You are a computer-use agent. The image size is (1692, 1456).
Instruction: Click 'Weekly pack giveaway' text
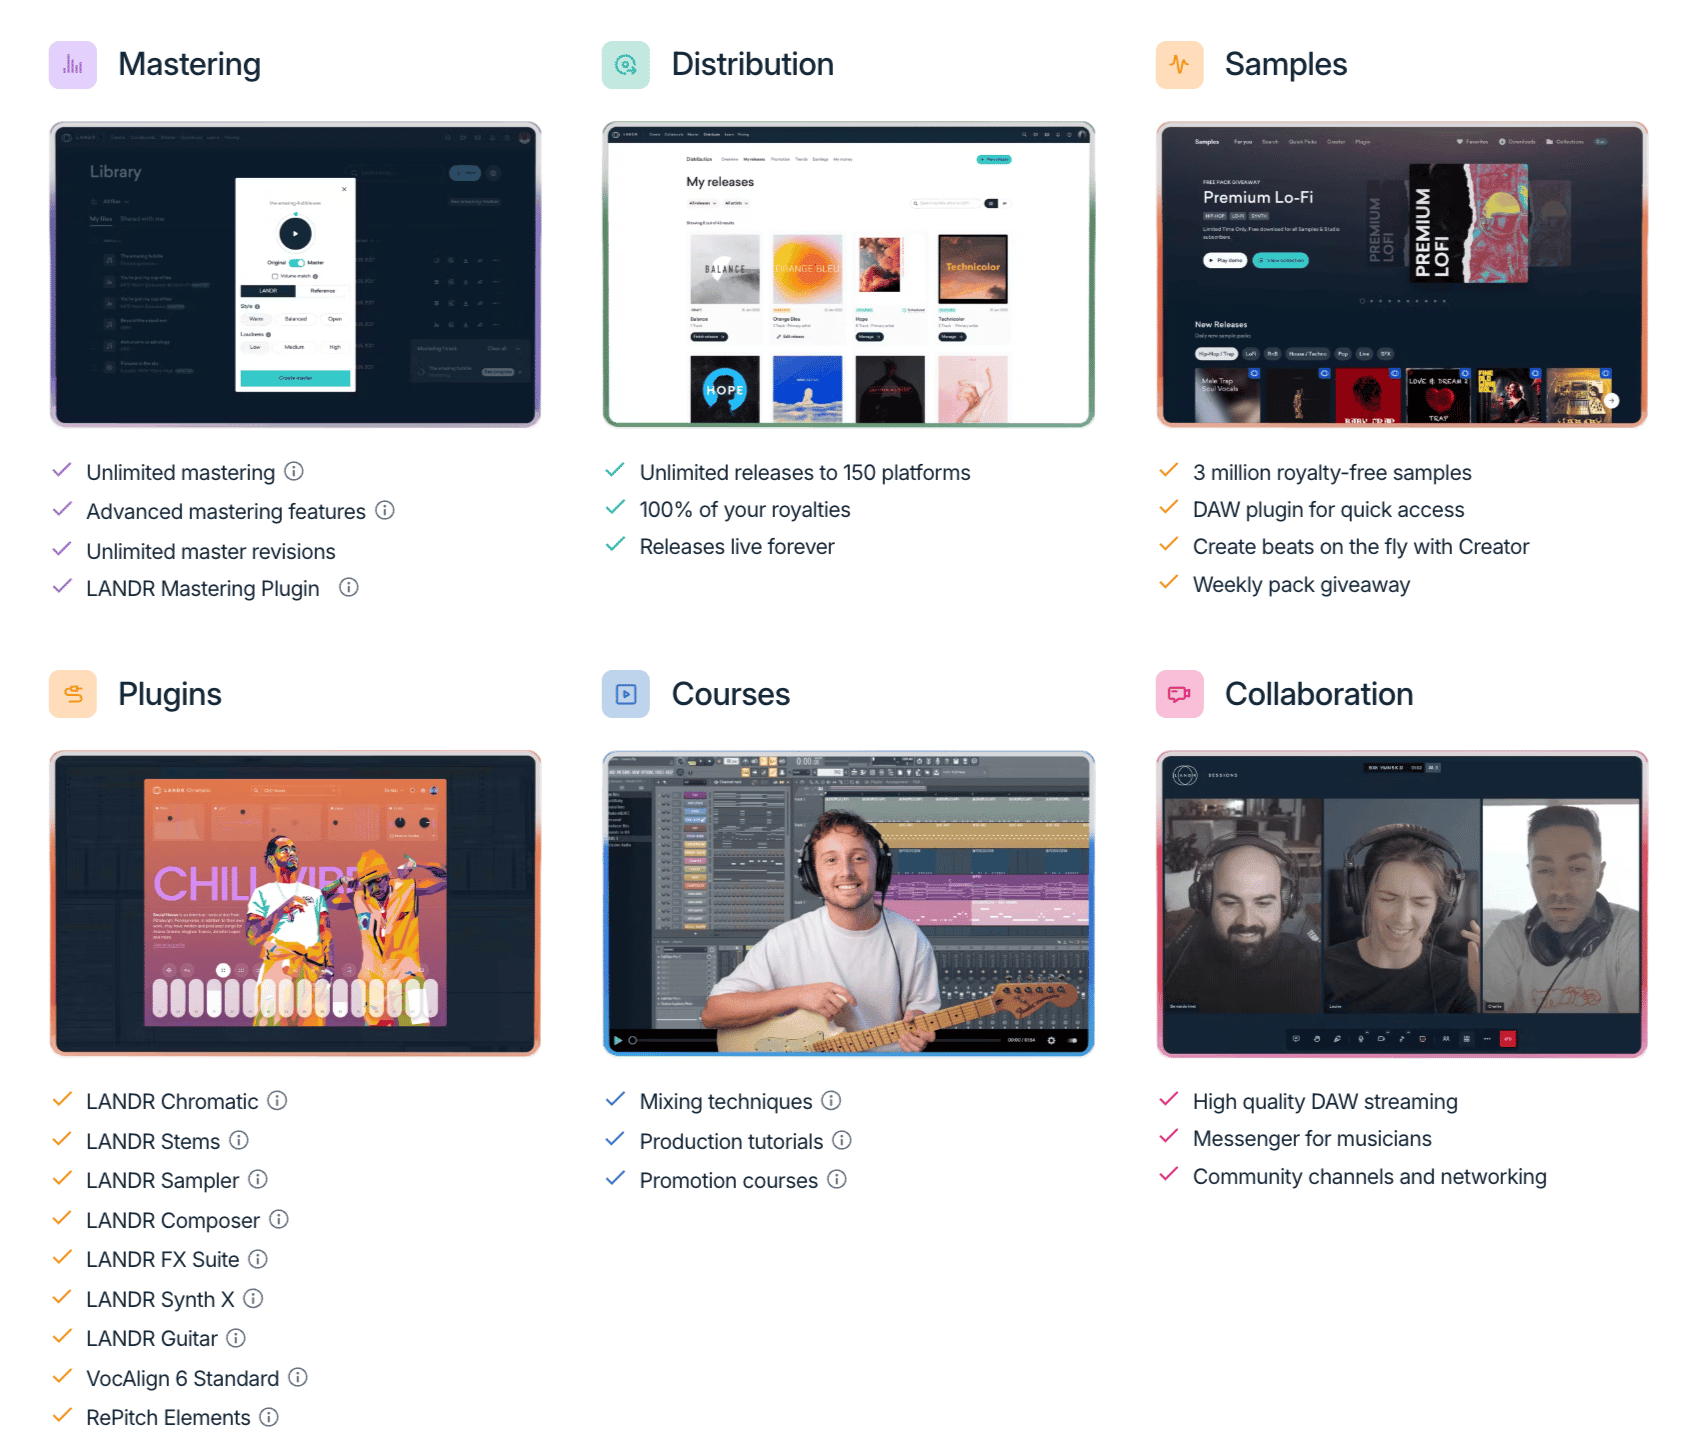[x=1301, y=585]
